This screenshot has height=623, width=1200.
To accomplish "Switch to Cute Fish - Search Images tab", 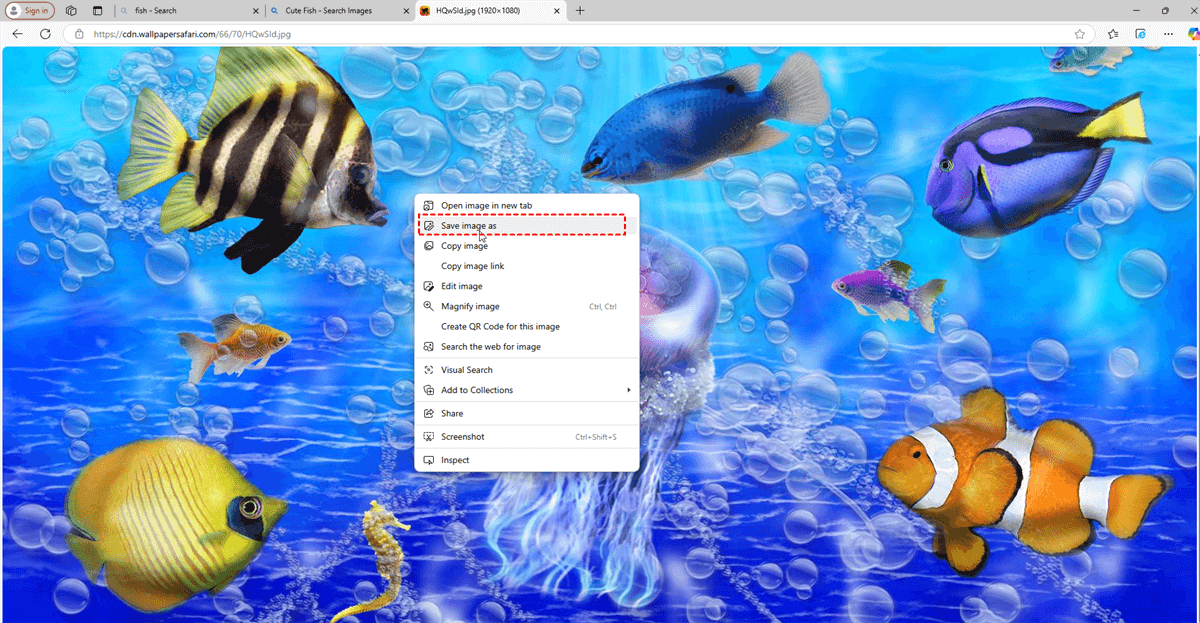I will tap(330, 11).
